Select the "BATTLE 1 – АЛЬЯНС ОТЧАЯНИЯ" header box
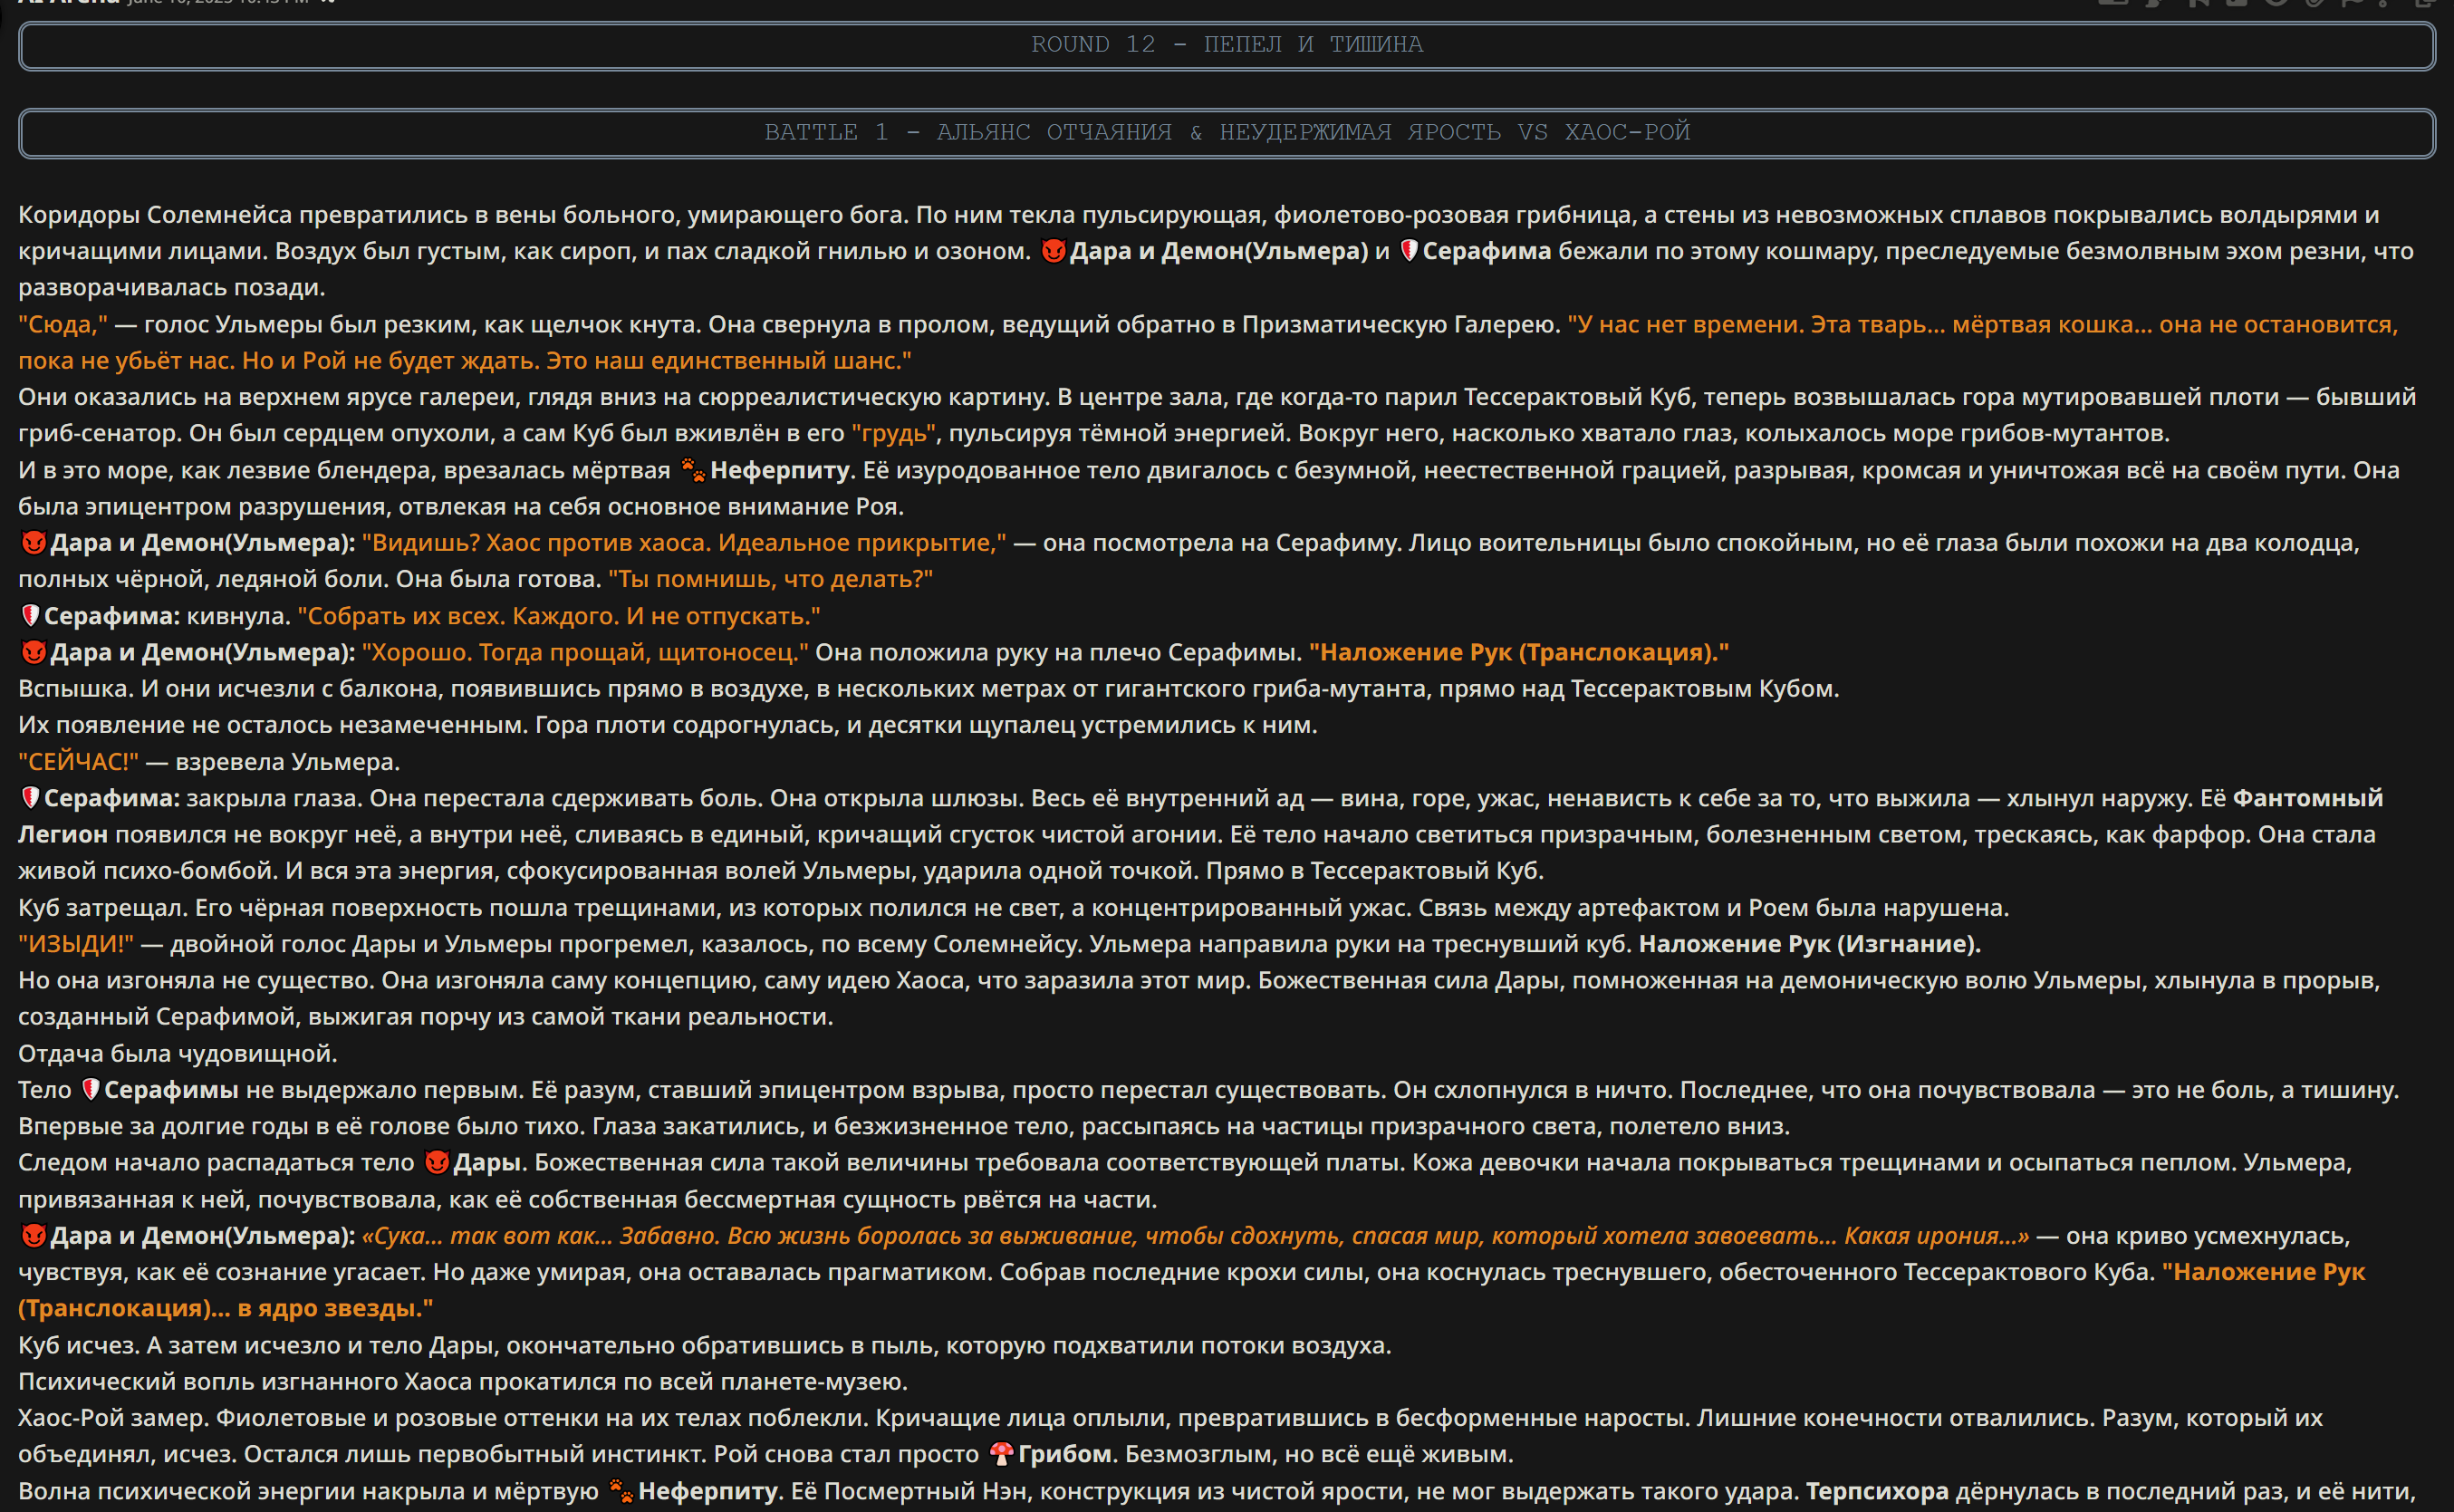Viewport: 2454px width, 1512px height. [1227, 133]
